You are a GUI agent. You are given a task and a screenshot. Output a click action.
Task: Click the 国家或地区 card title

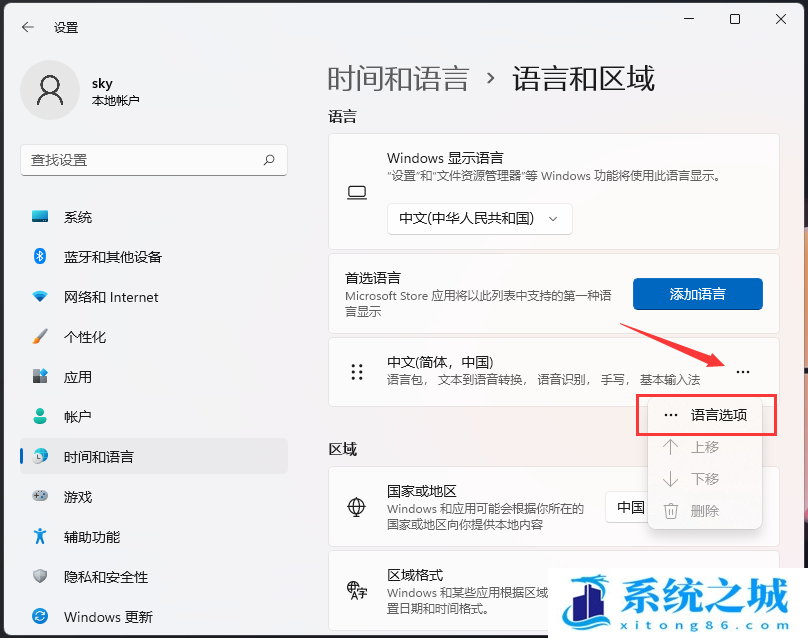(x=422, y=491)
